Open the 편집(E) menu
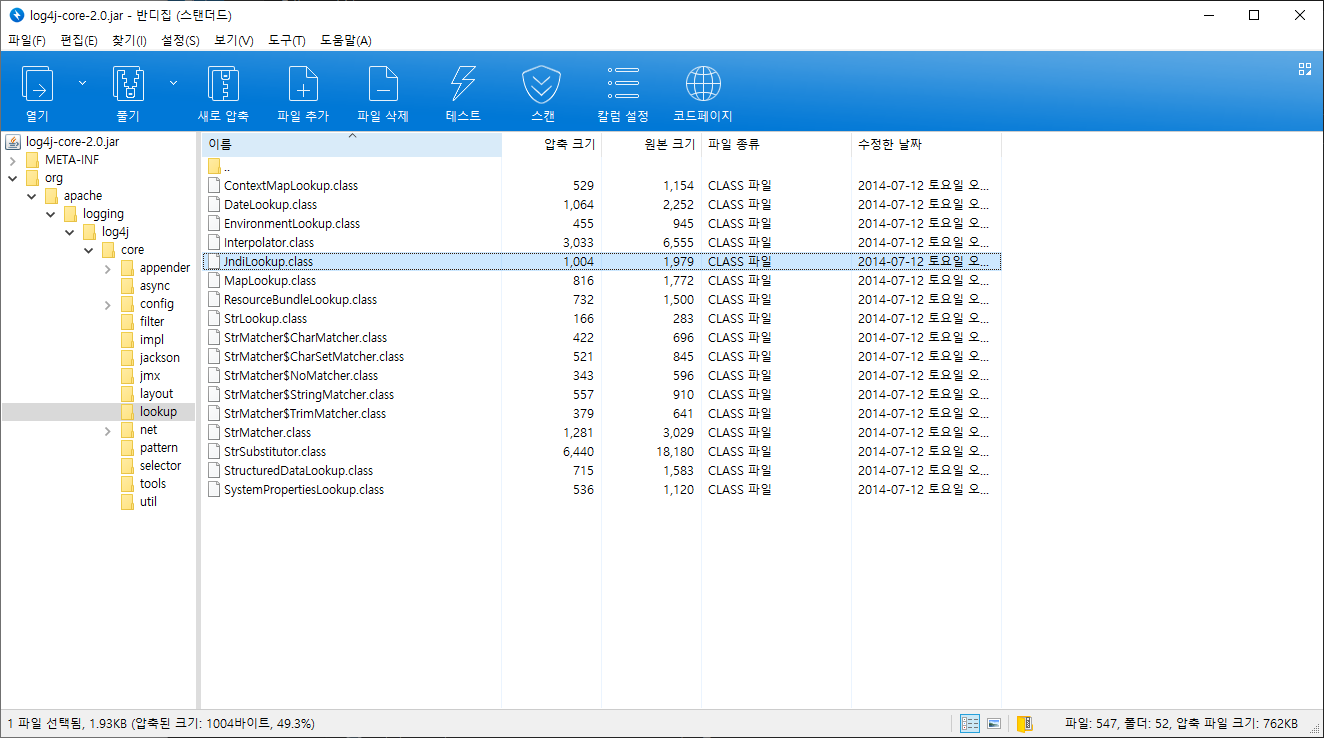Viewport: 1324px width, 738px height. 79,40
